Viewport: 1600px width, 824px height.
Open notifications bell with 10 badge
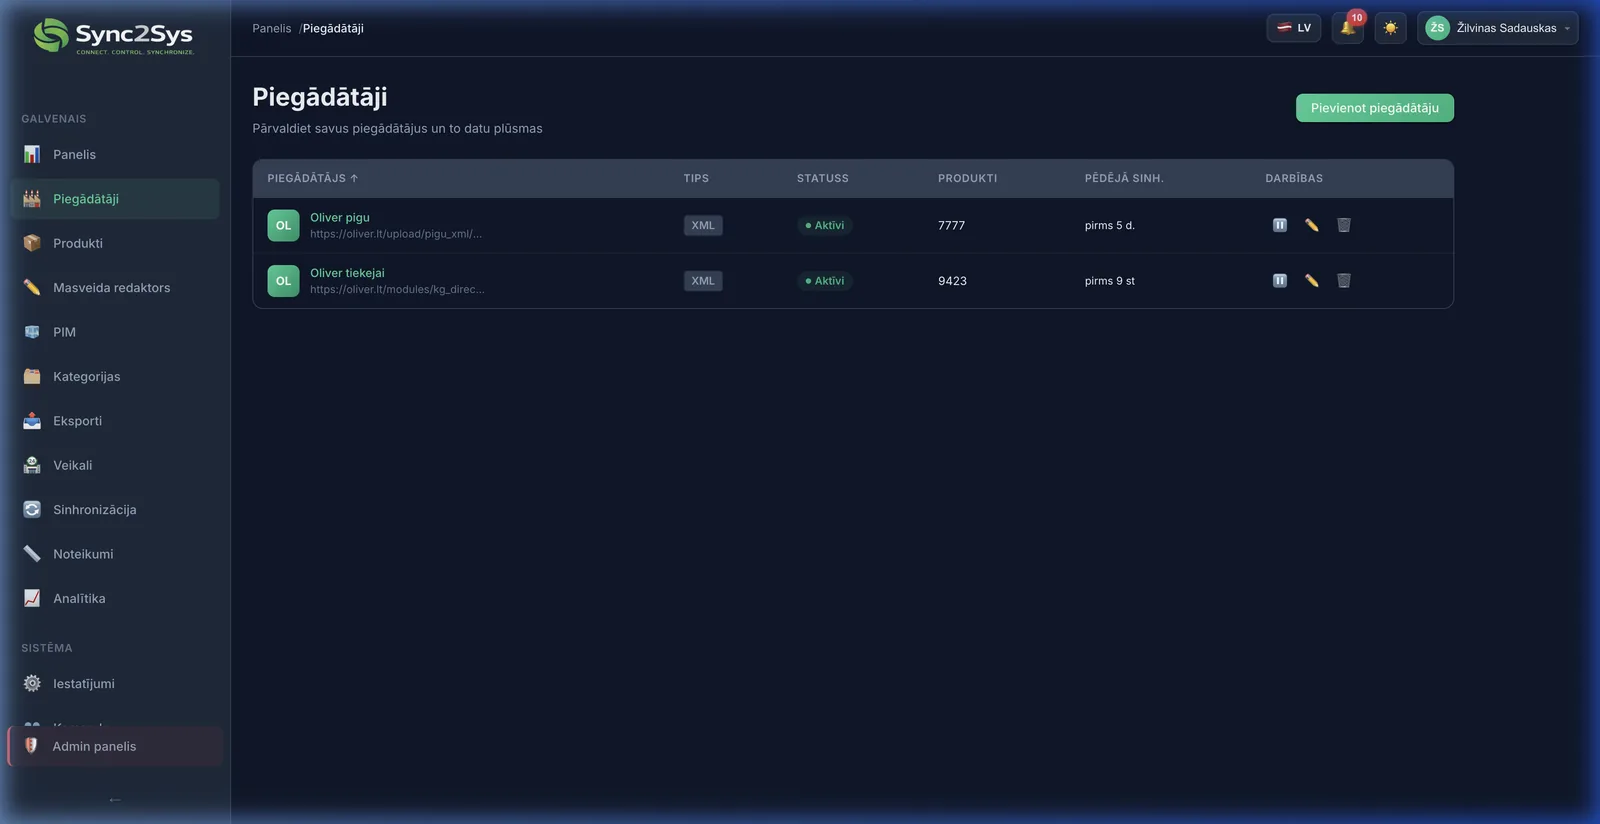tap(1347, 28)
